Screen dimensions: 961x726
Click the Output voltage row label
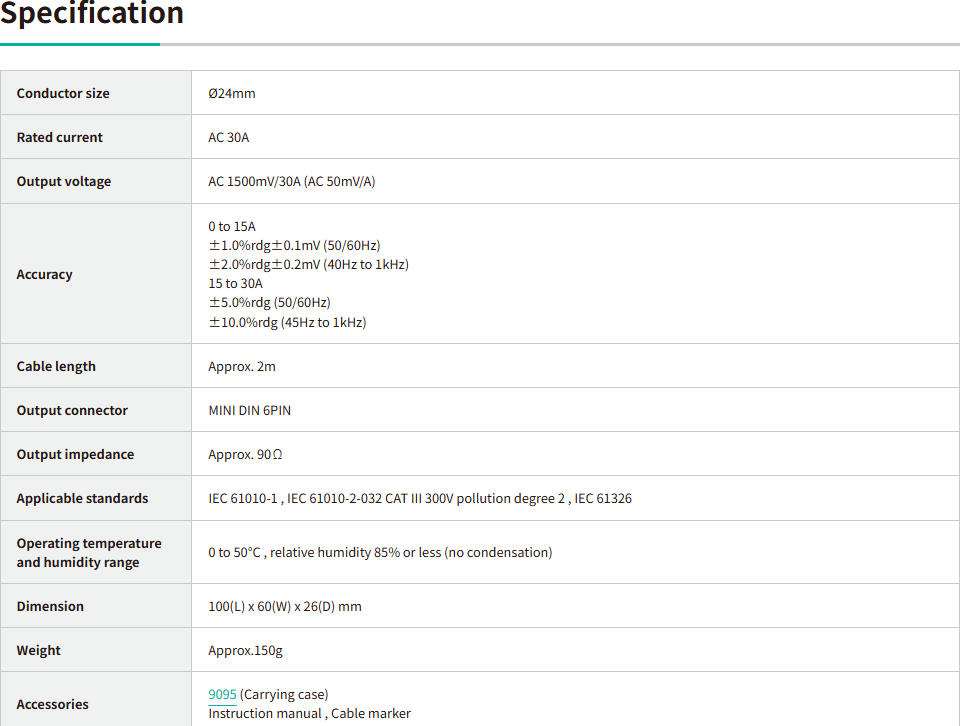(64, 181)
